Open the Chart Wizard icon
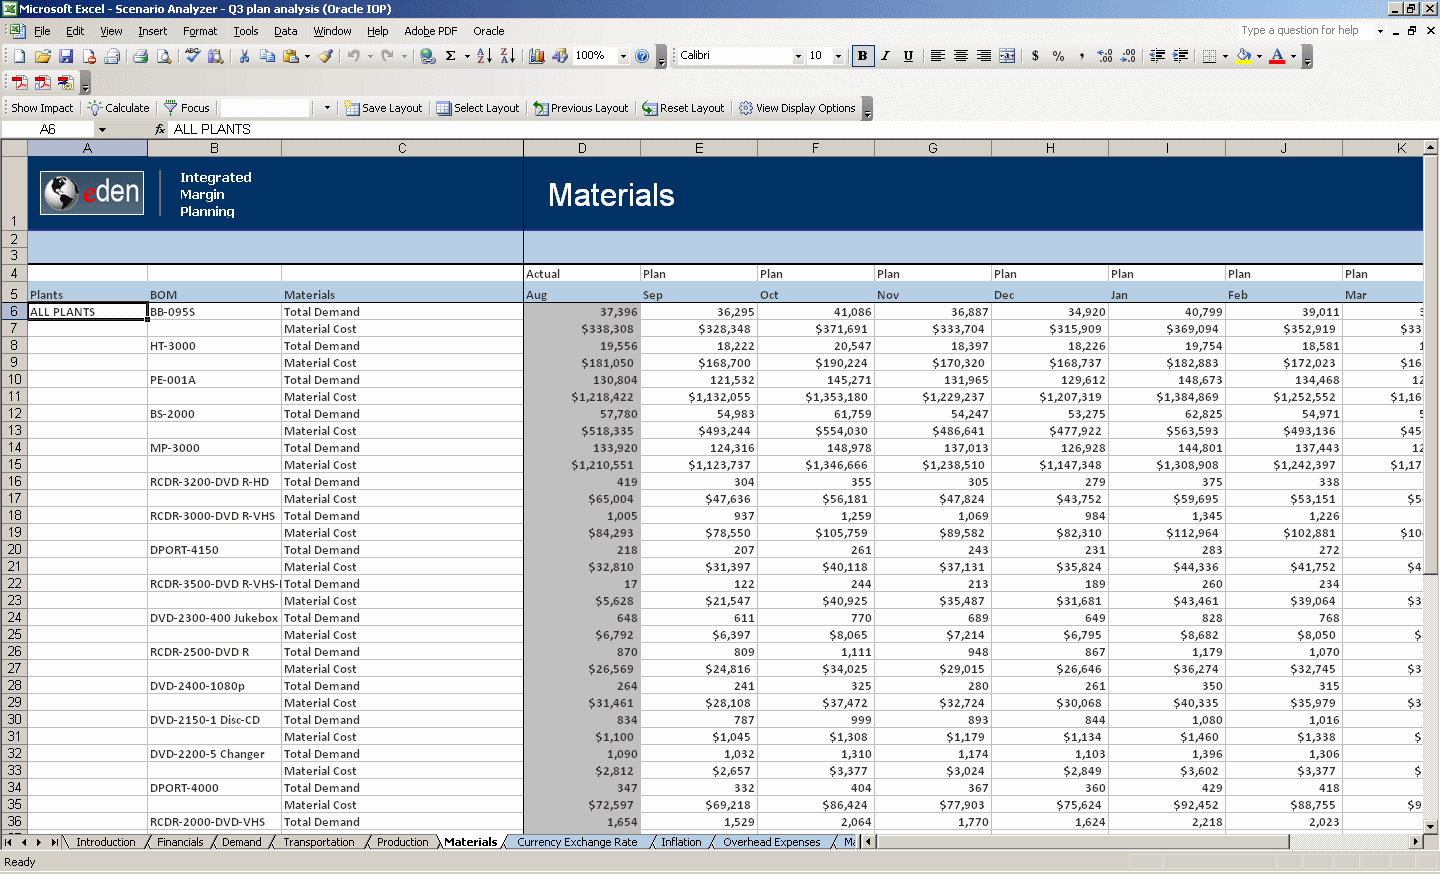Image resolution: width=1440 pixels, height=874 pixels. pos(537,56)
